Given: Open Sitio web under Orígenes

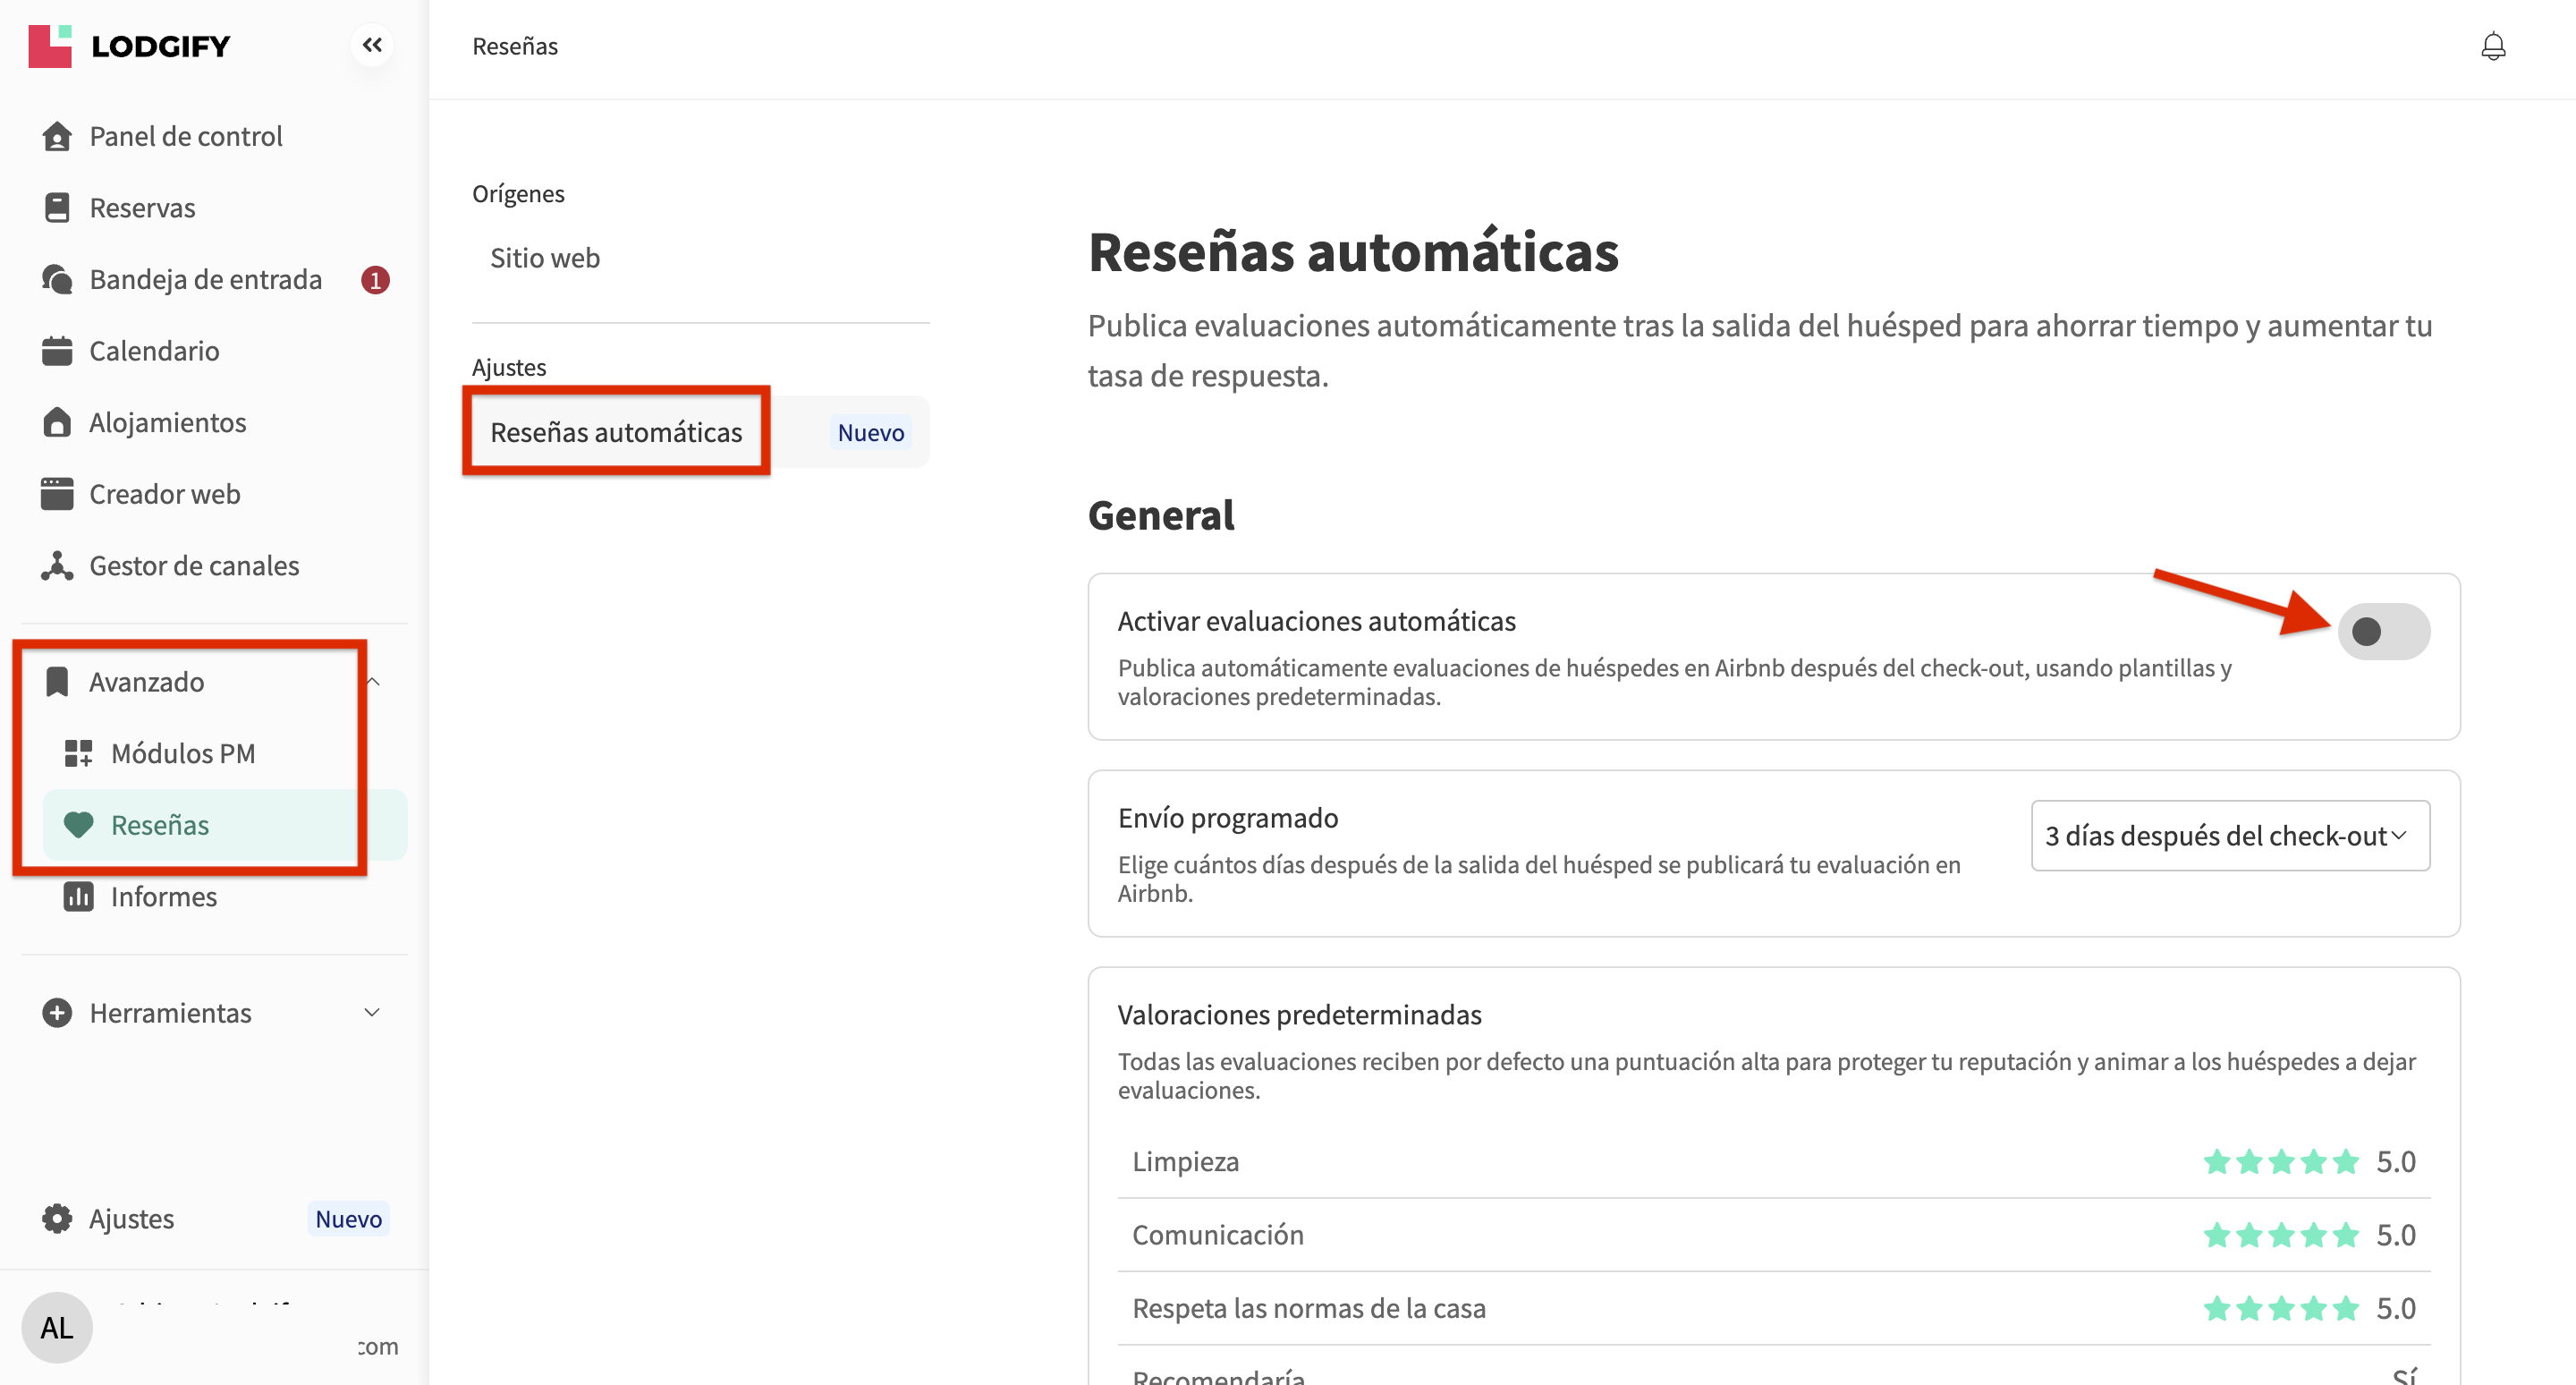Looking at the screenshot, I should (x=545, y=258).
